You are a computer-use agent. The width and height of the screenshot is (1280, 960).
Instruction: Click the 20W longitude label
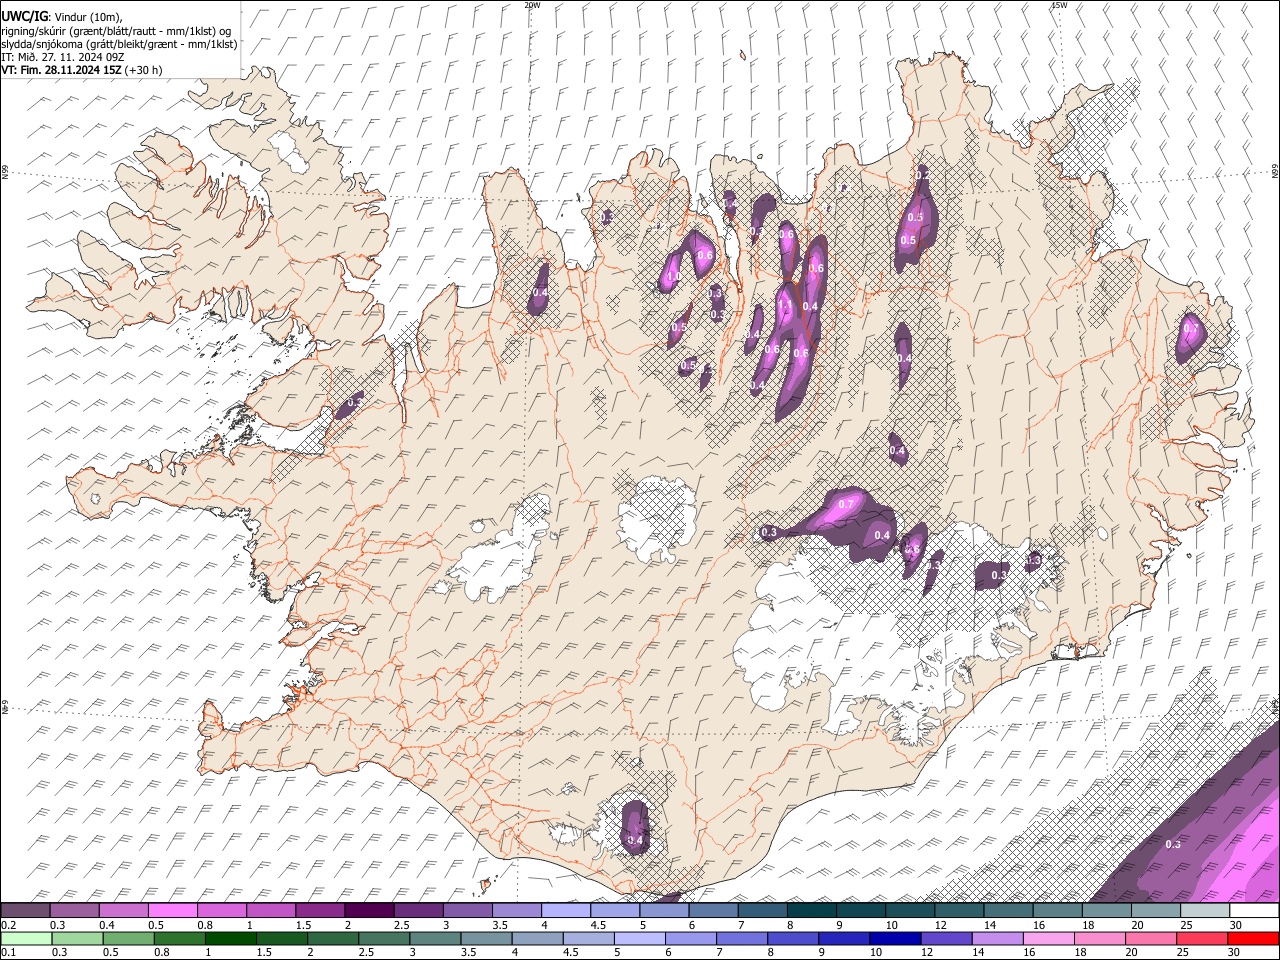pos(532,5)
